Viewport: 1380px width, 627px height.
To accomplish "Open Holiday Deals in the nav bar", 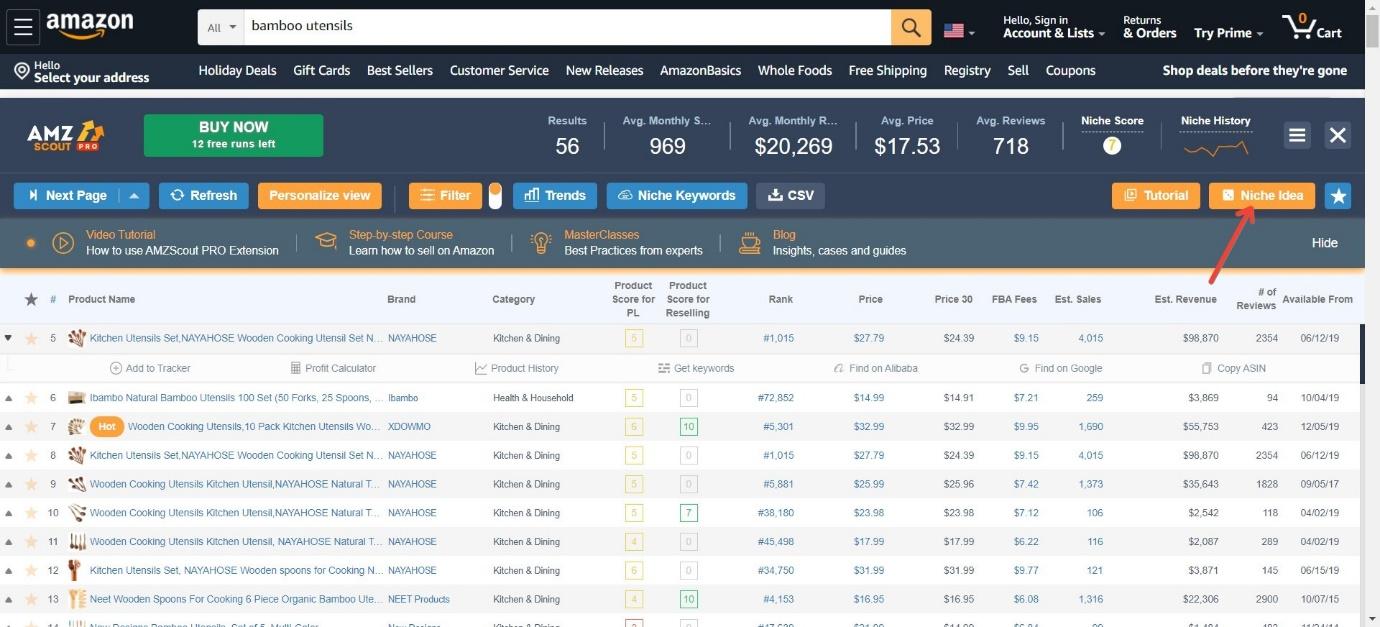I will (x=237, y=71).
